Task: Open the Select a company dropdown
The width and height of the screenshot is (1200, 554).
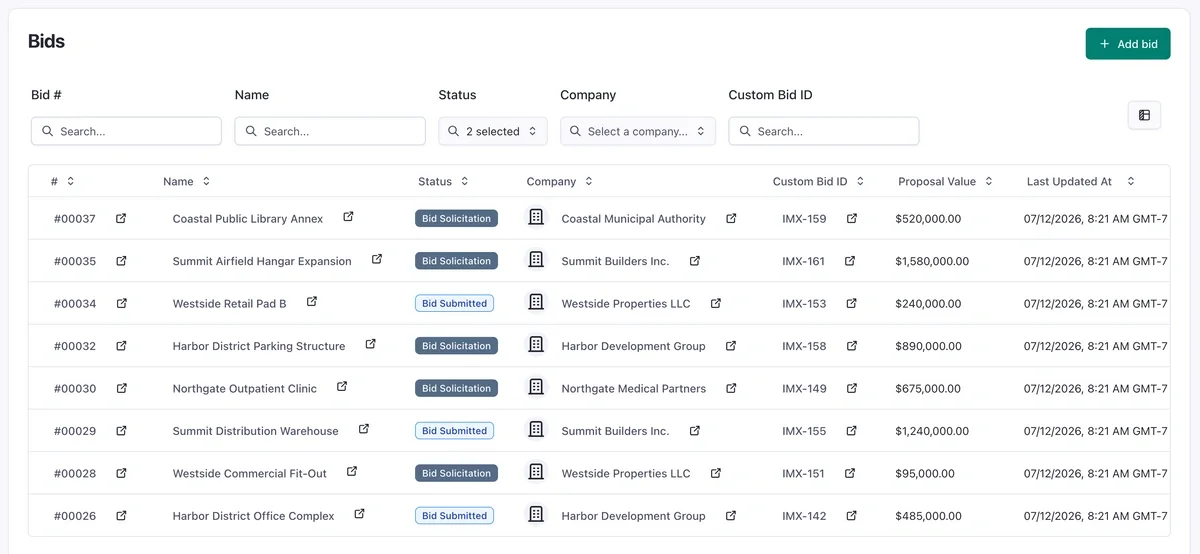Action: (638, 131)
